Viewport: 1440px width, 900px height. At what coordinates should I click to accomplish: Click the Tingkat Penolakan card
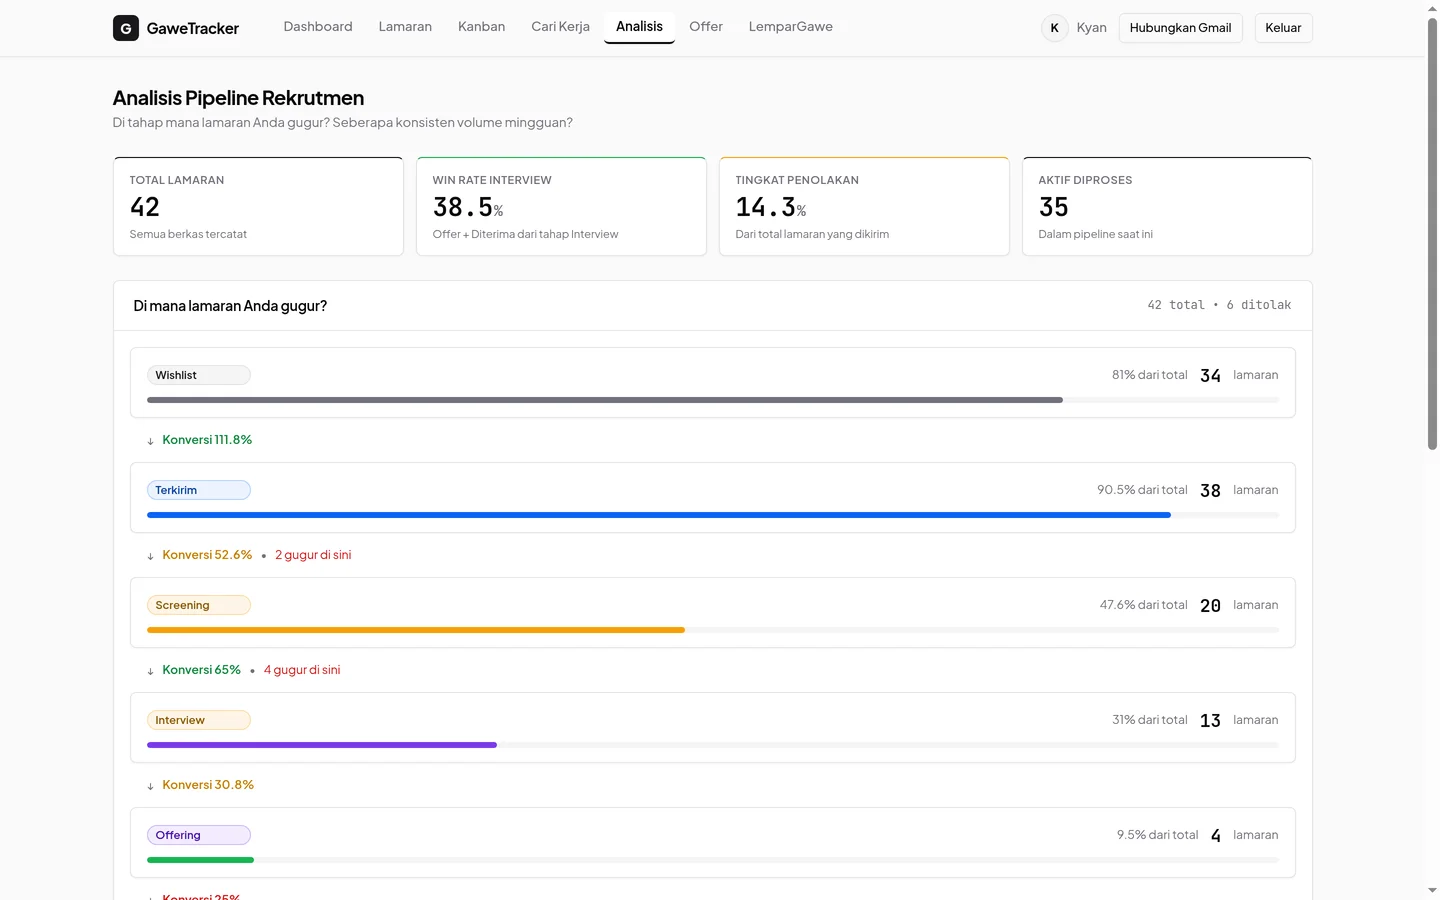tap(864, 206)
